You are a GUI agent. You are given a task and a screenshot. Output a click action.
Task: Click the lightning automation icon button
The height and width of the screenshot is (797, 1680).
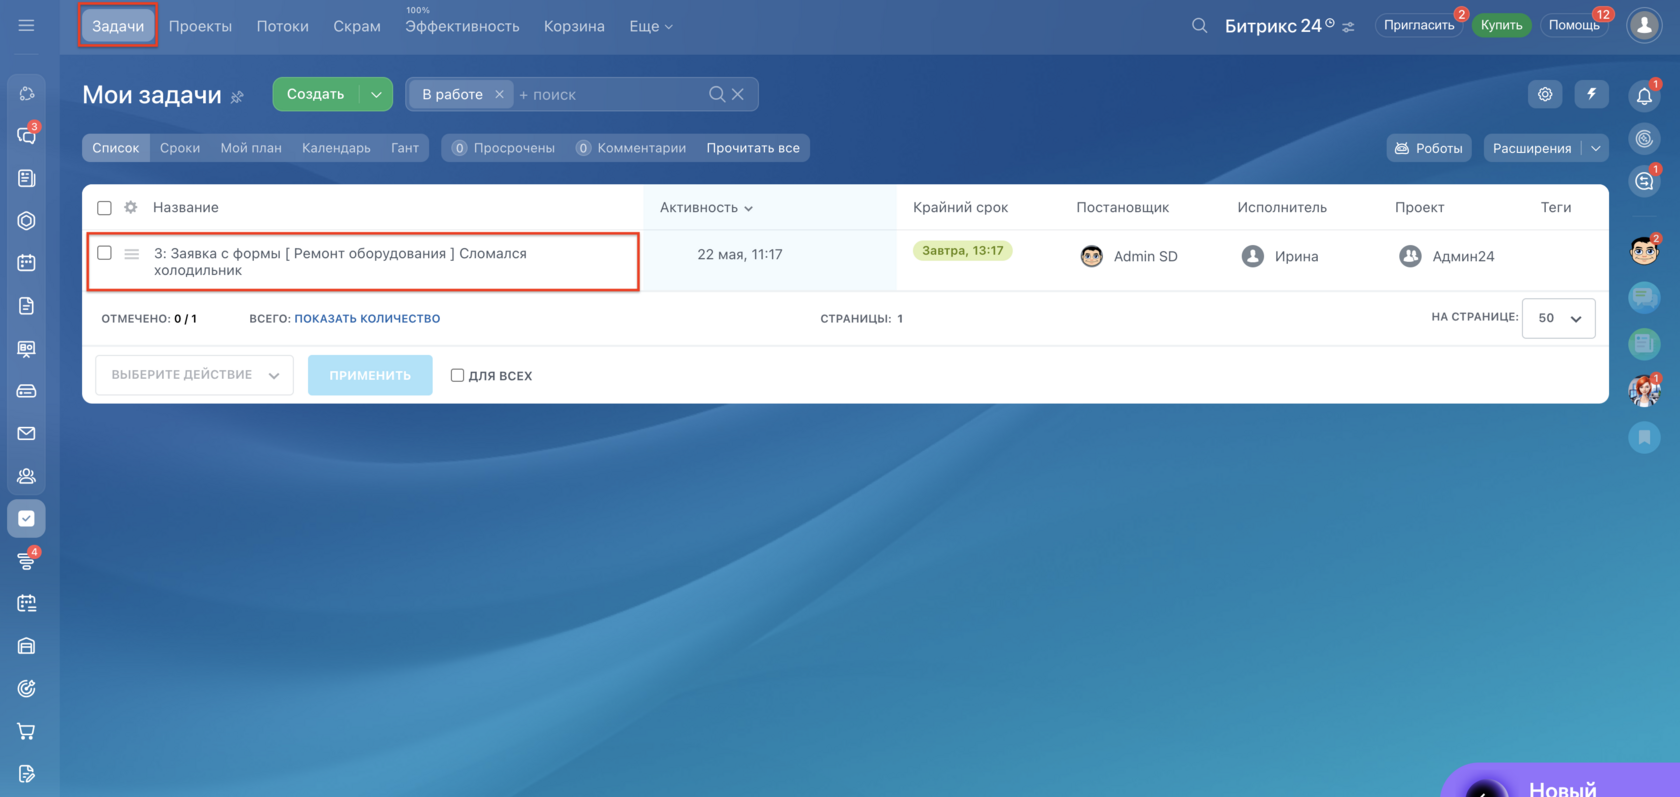[x=1591, y=94]
